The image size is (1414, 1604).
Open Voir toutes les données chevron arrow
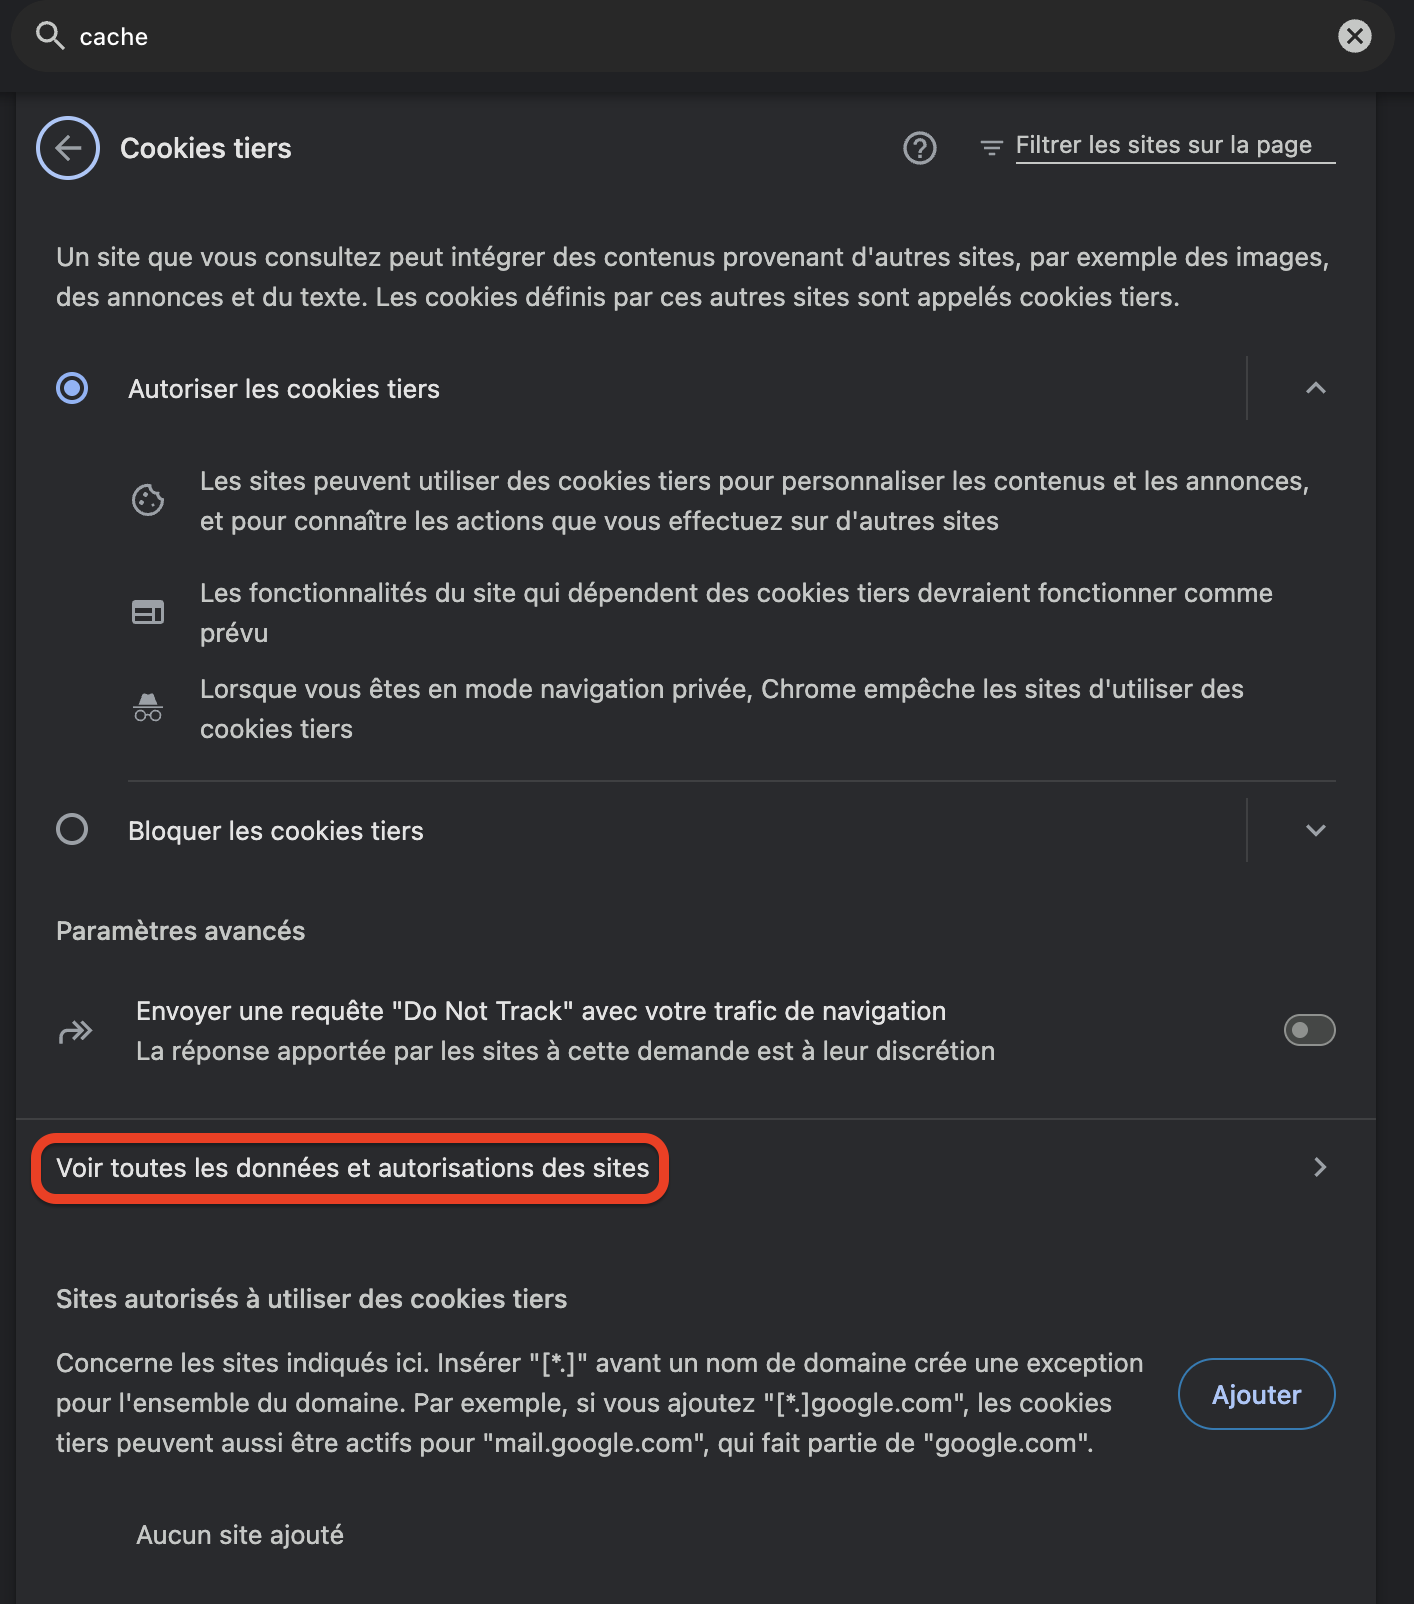click(x=1320, y=1167)
